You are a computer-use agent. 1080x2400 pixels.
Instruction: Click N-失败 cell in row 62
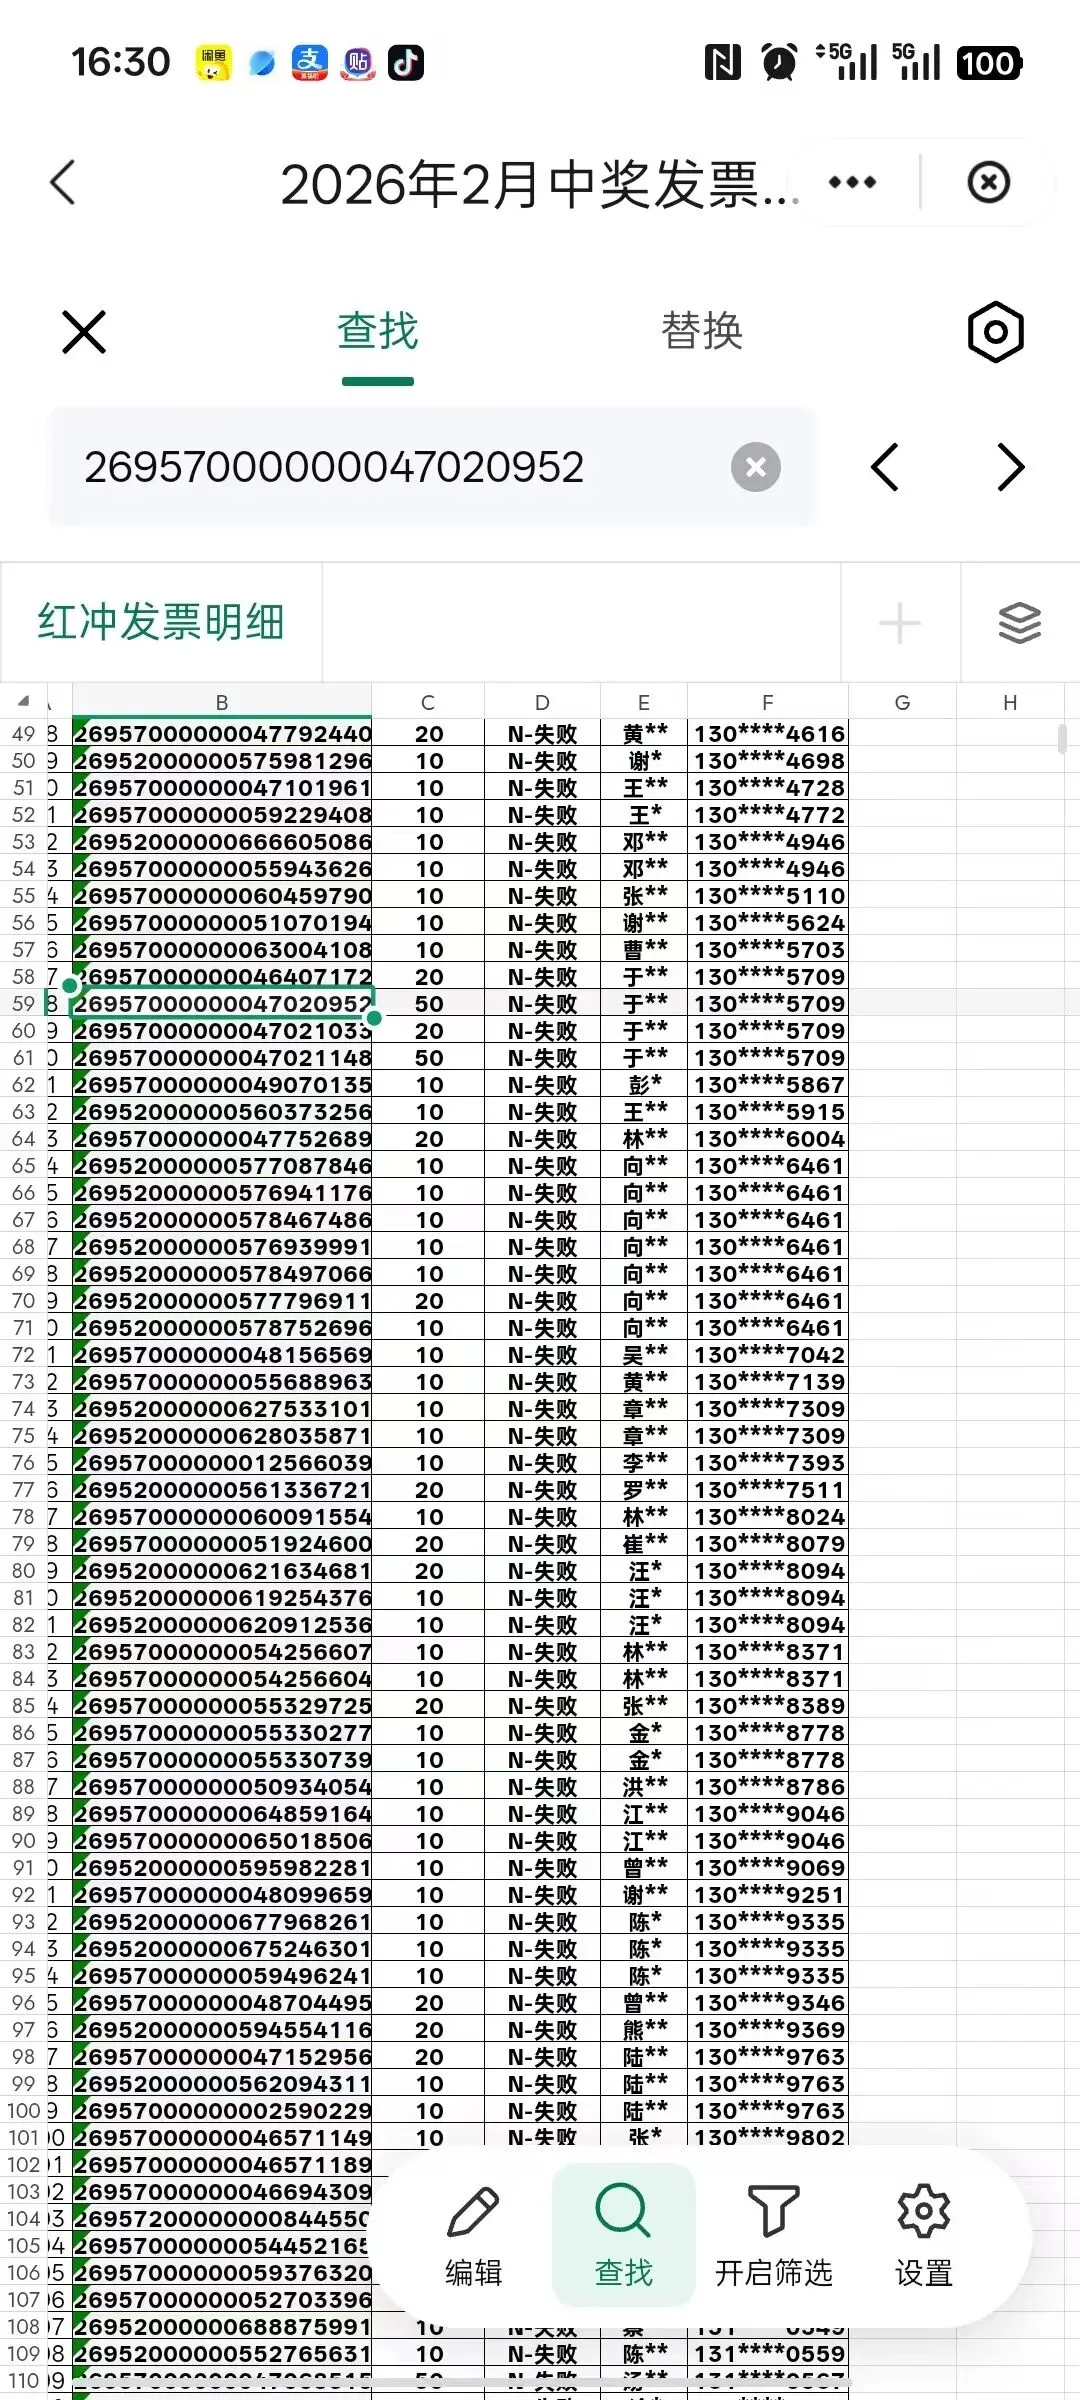click(542, 1084)
